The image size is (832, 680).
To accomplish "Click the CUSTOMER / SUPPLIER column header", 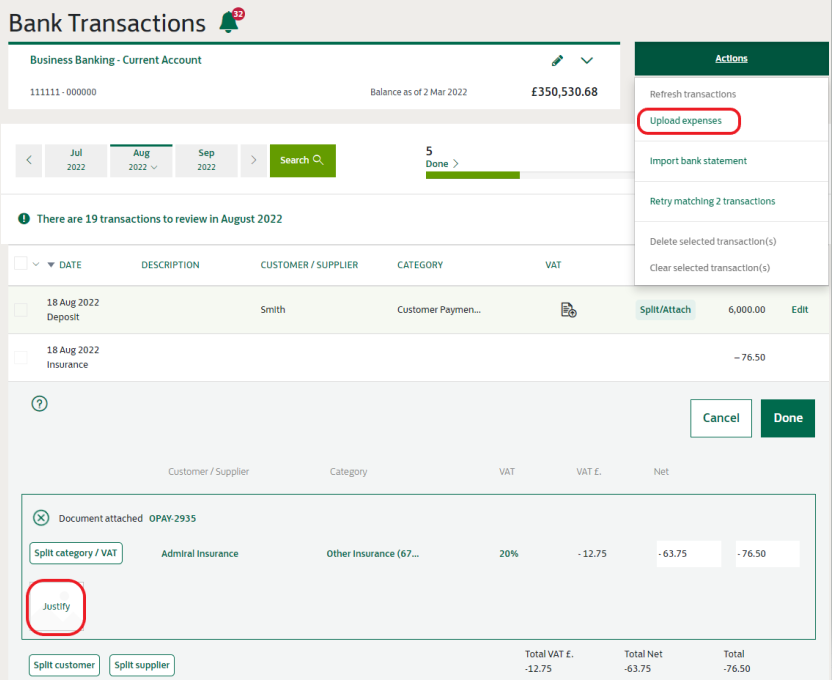I will click(x=309, y=265).
